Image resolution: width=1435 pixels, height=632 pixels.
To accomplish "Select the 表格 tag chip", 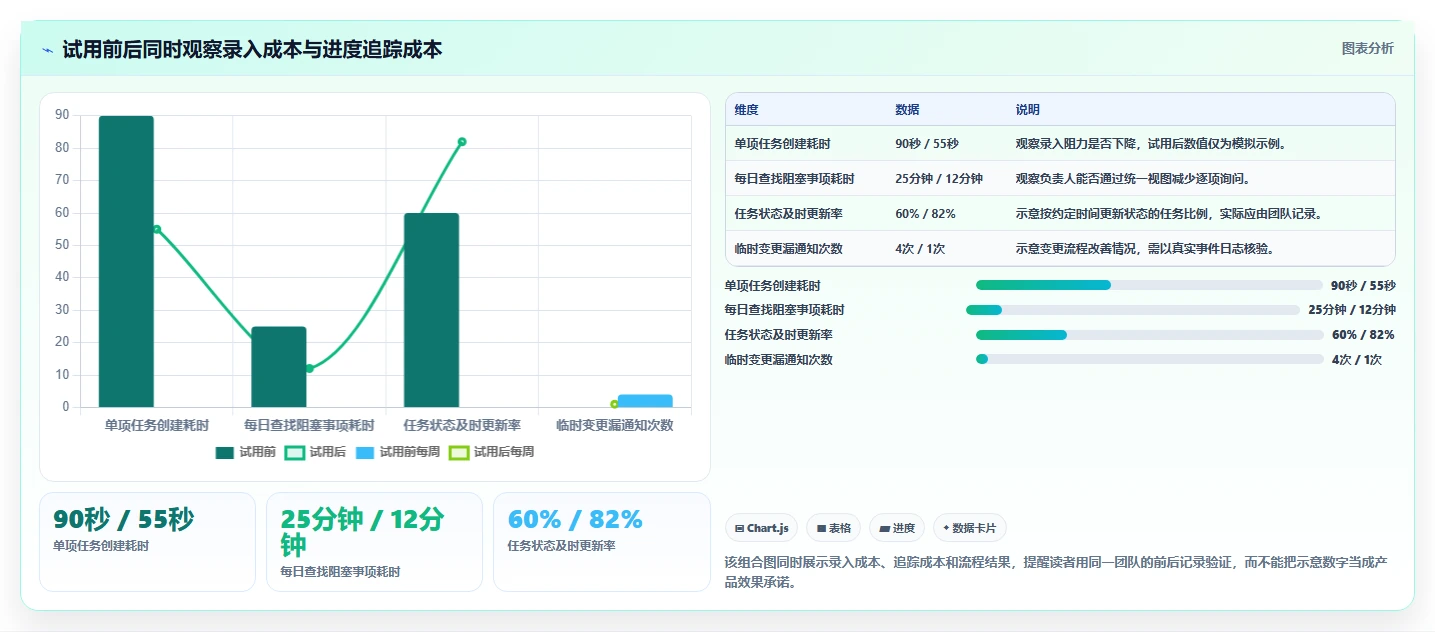I will 833,528.
